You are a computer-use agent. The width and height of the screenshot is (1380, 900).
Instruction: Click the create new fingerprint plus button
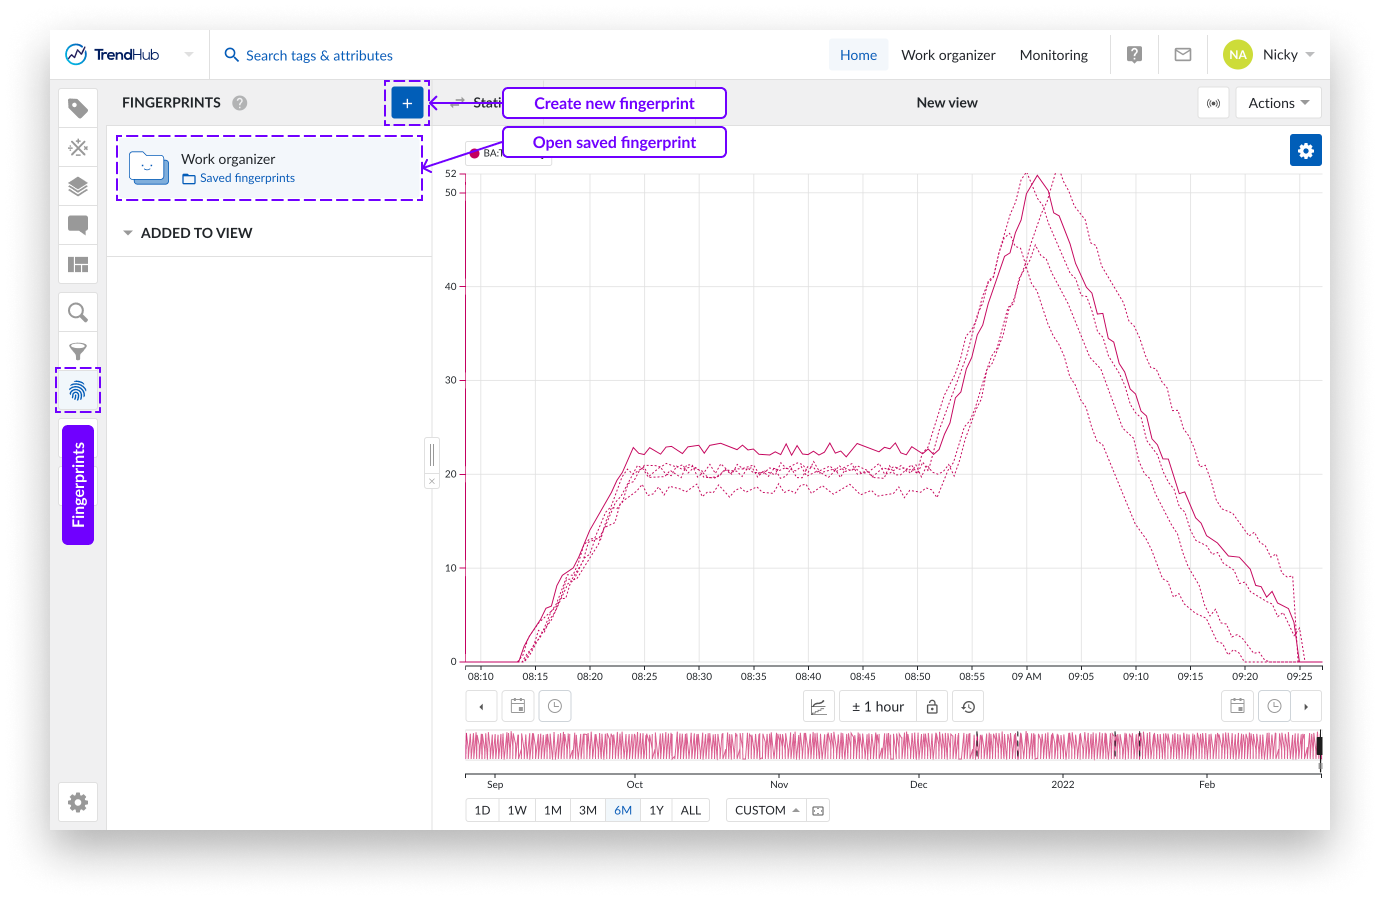[x=407, y=103]
